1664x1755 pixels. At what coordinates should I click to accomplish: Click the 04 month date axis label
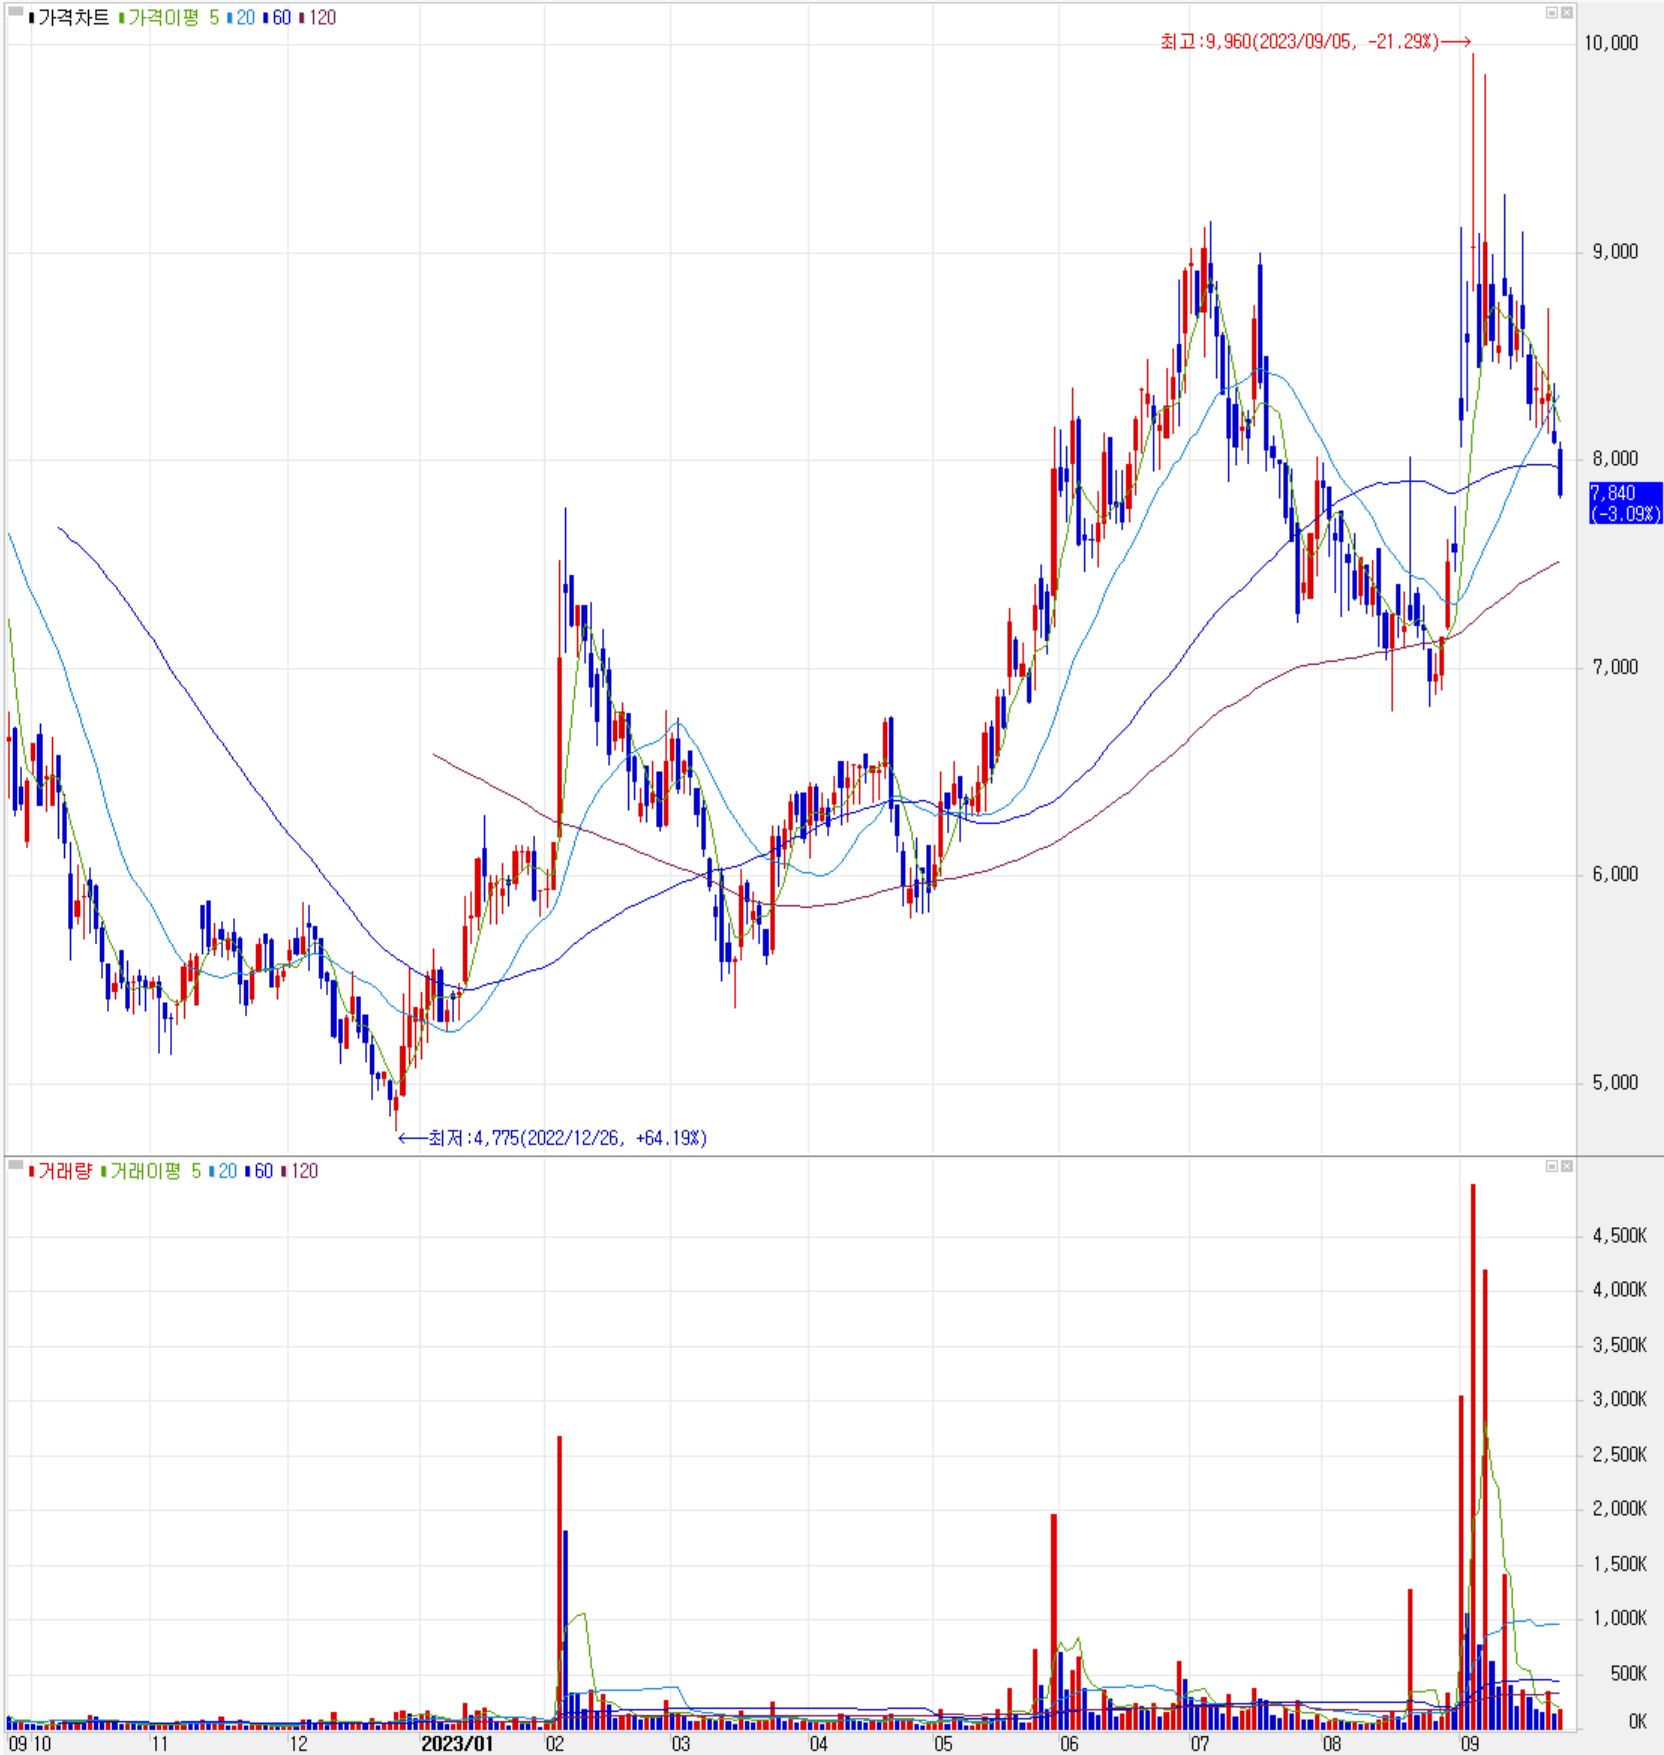click(819, 1744)
